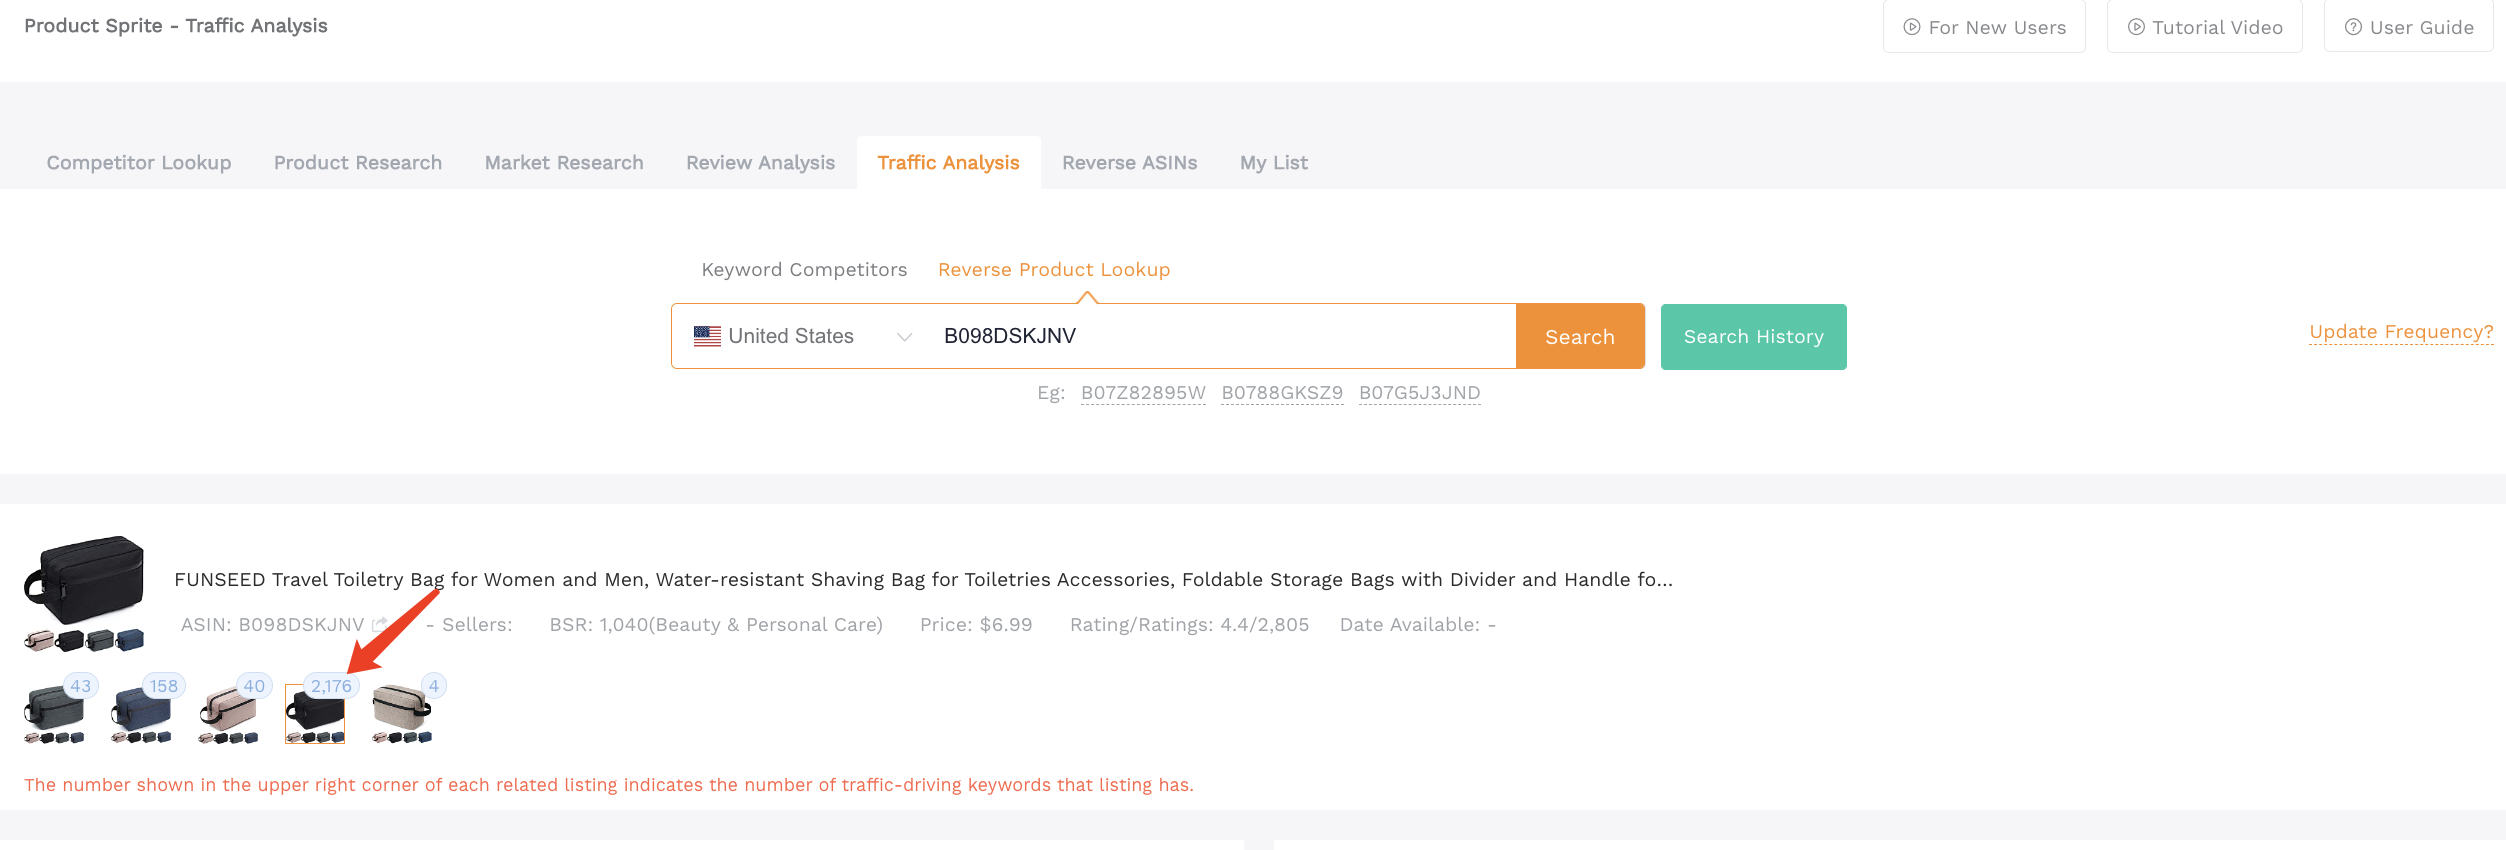Select the black bag variant with 2,176 keywords

tap(315, 714)
